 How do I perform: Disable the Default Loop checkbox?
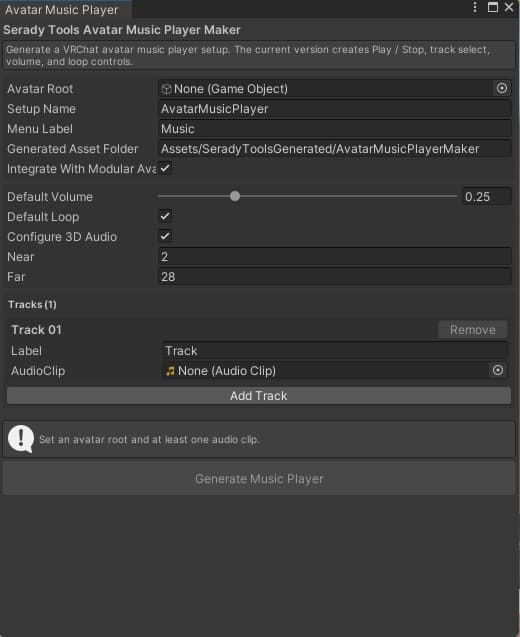(x=165, y=216)
